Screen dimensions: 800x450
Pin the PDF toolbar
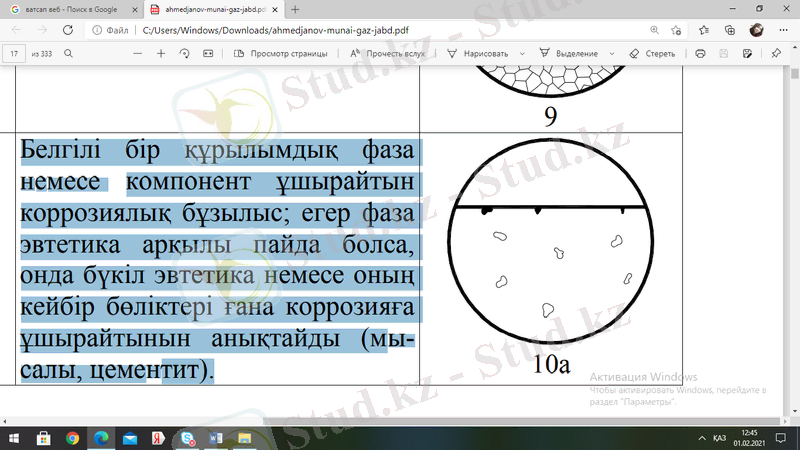(x=776, y=54)
